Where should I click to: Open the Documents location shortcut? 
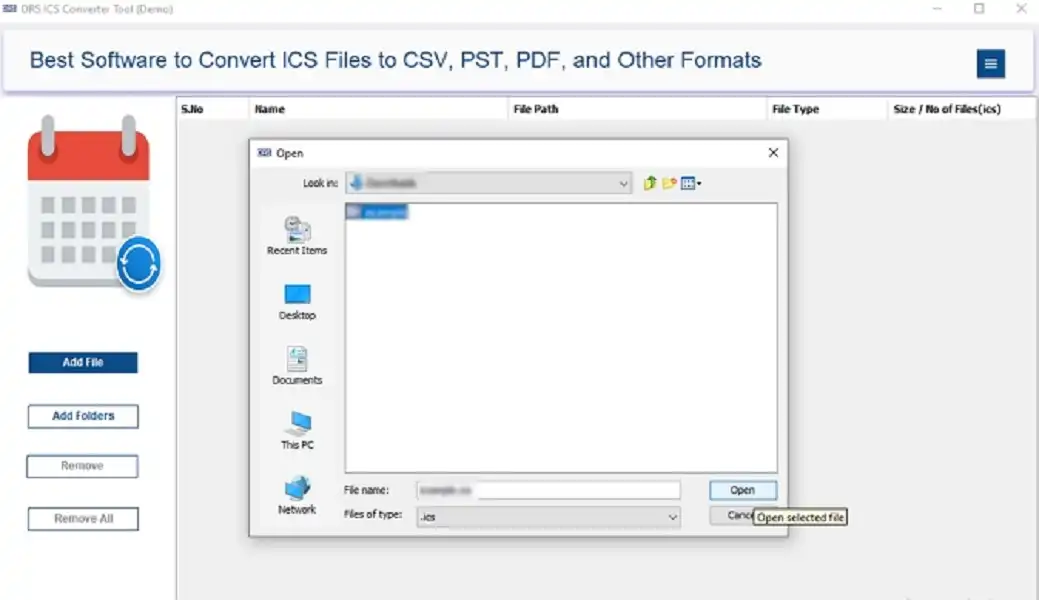297,365
